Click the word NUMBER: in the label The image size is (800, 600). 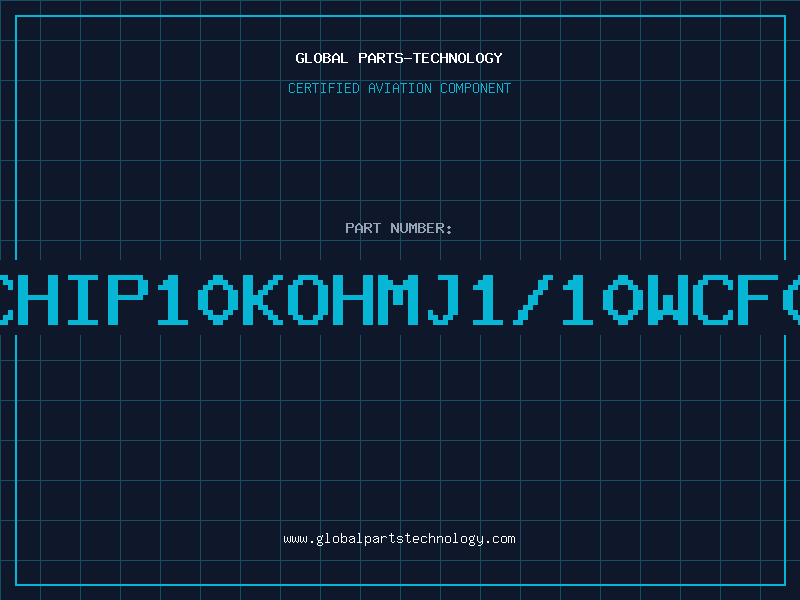(421, 228)
